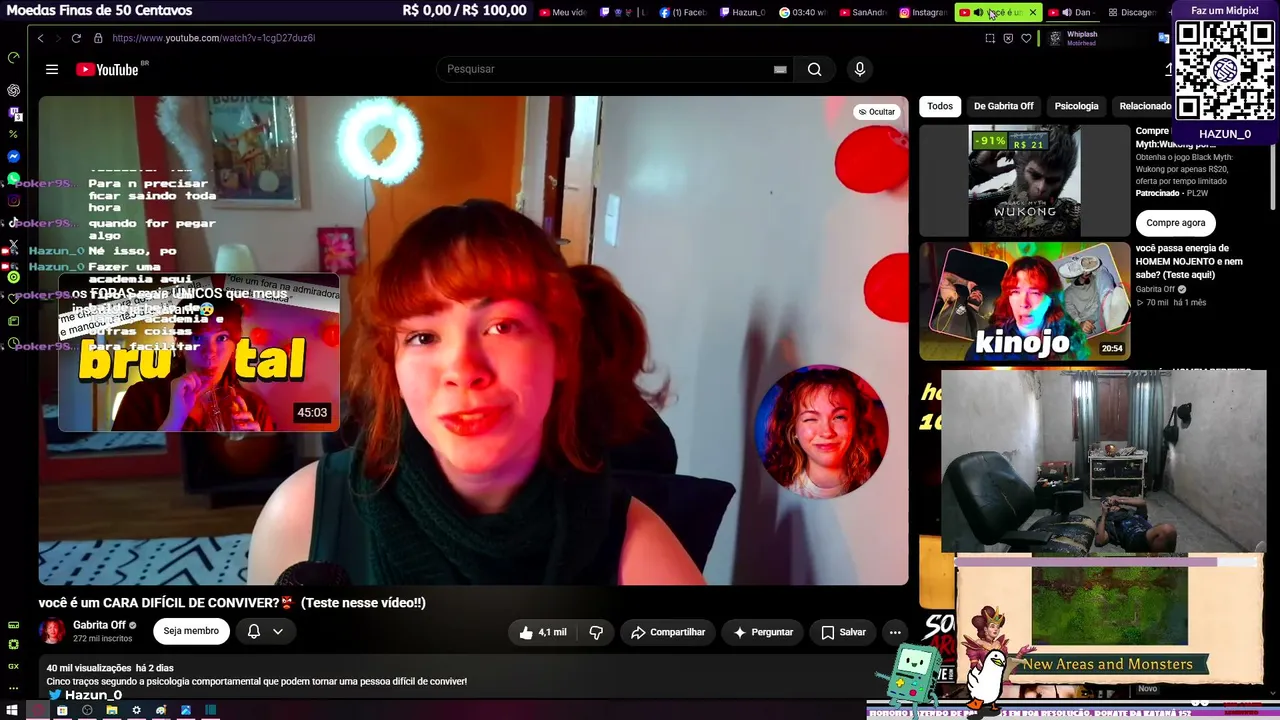
Task: Open WhatsApp in the Opera GX sidebar
Action: point(13,179)
